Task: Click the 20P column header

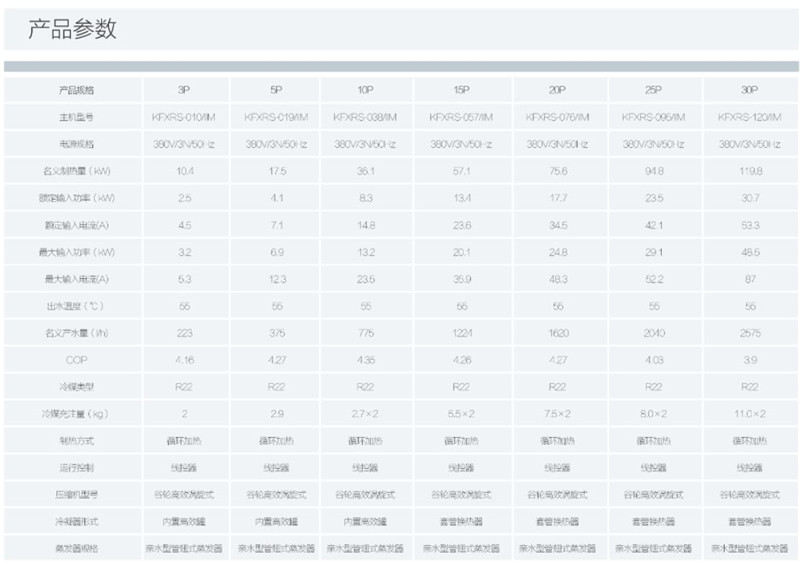Action: [558, 90]
